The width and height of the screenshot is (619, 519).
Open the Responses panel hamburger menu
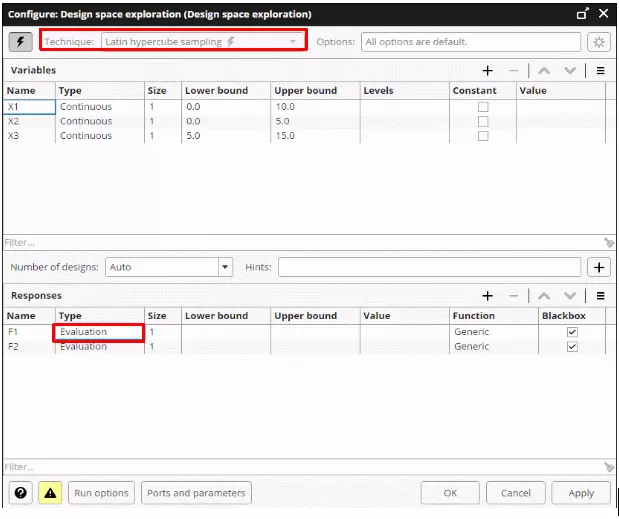point(601,296)
